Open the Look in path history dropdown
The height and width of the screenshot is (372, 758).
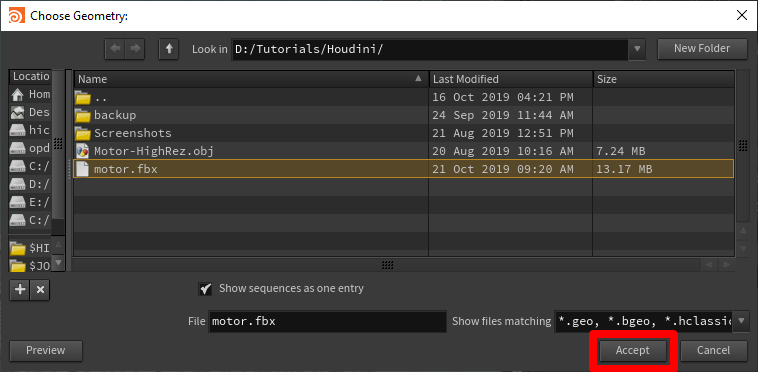click(637, 49)
